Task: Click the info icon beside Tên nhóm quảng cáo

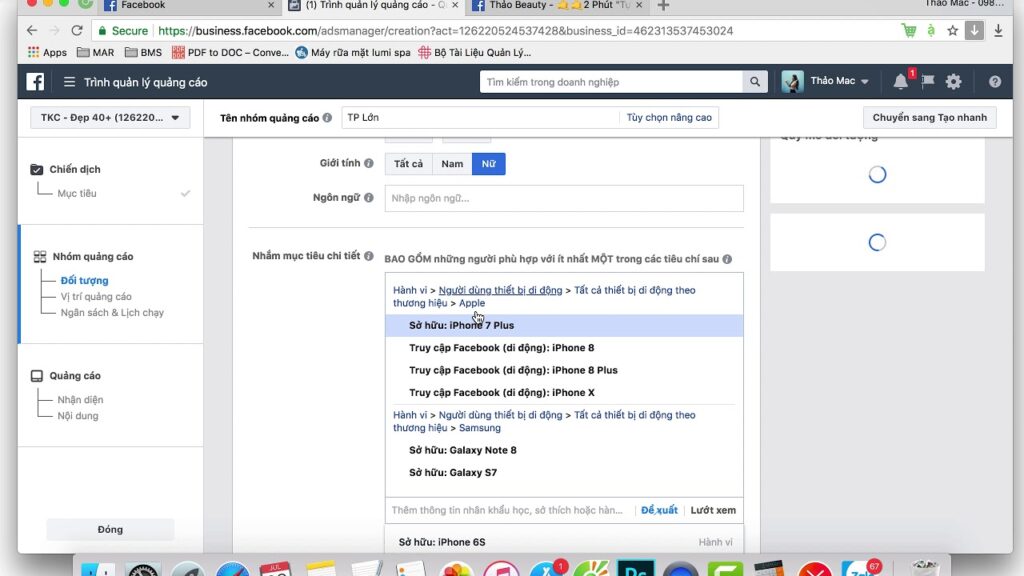Action: pyautogui.click(x=327, y=118)
